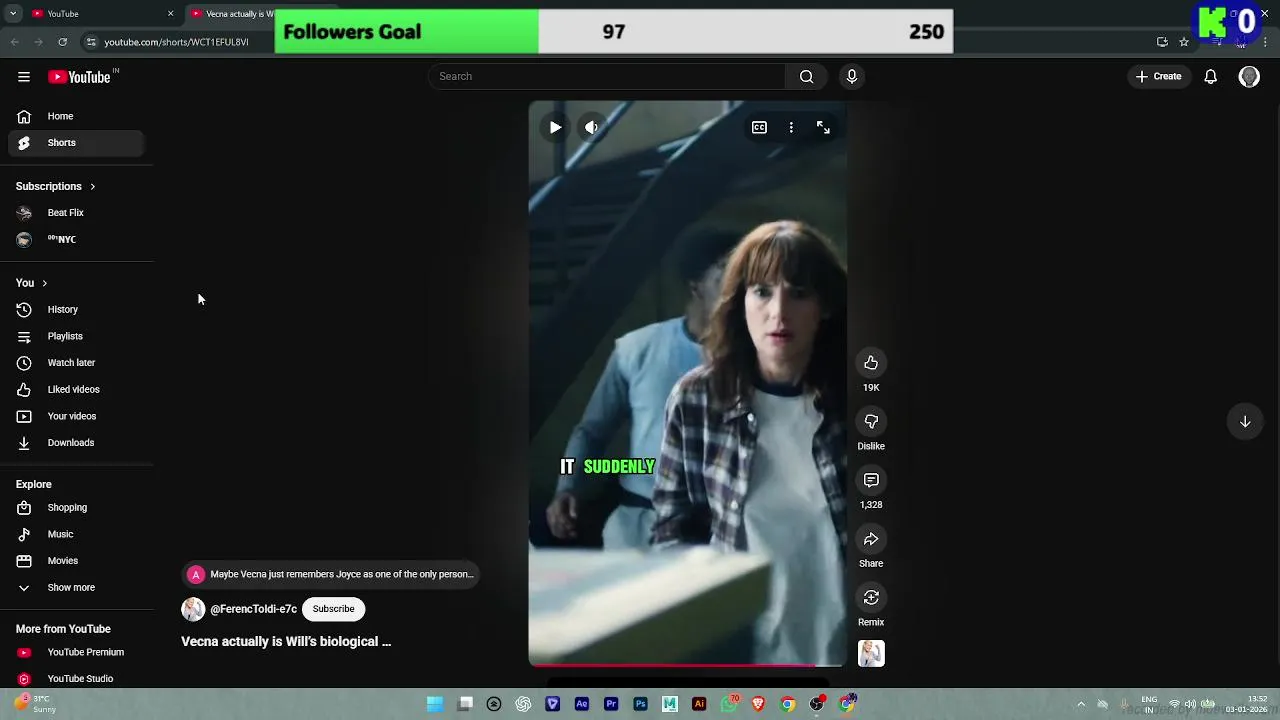Enter fullscreen on the Short

point(823,127)
